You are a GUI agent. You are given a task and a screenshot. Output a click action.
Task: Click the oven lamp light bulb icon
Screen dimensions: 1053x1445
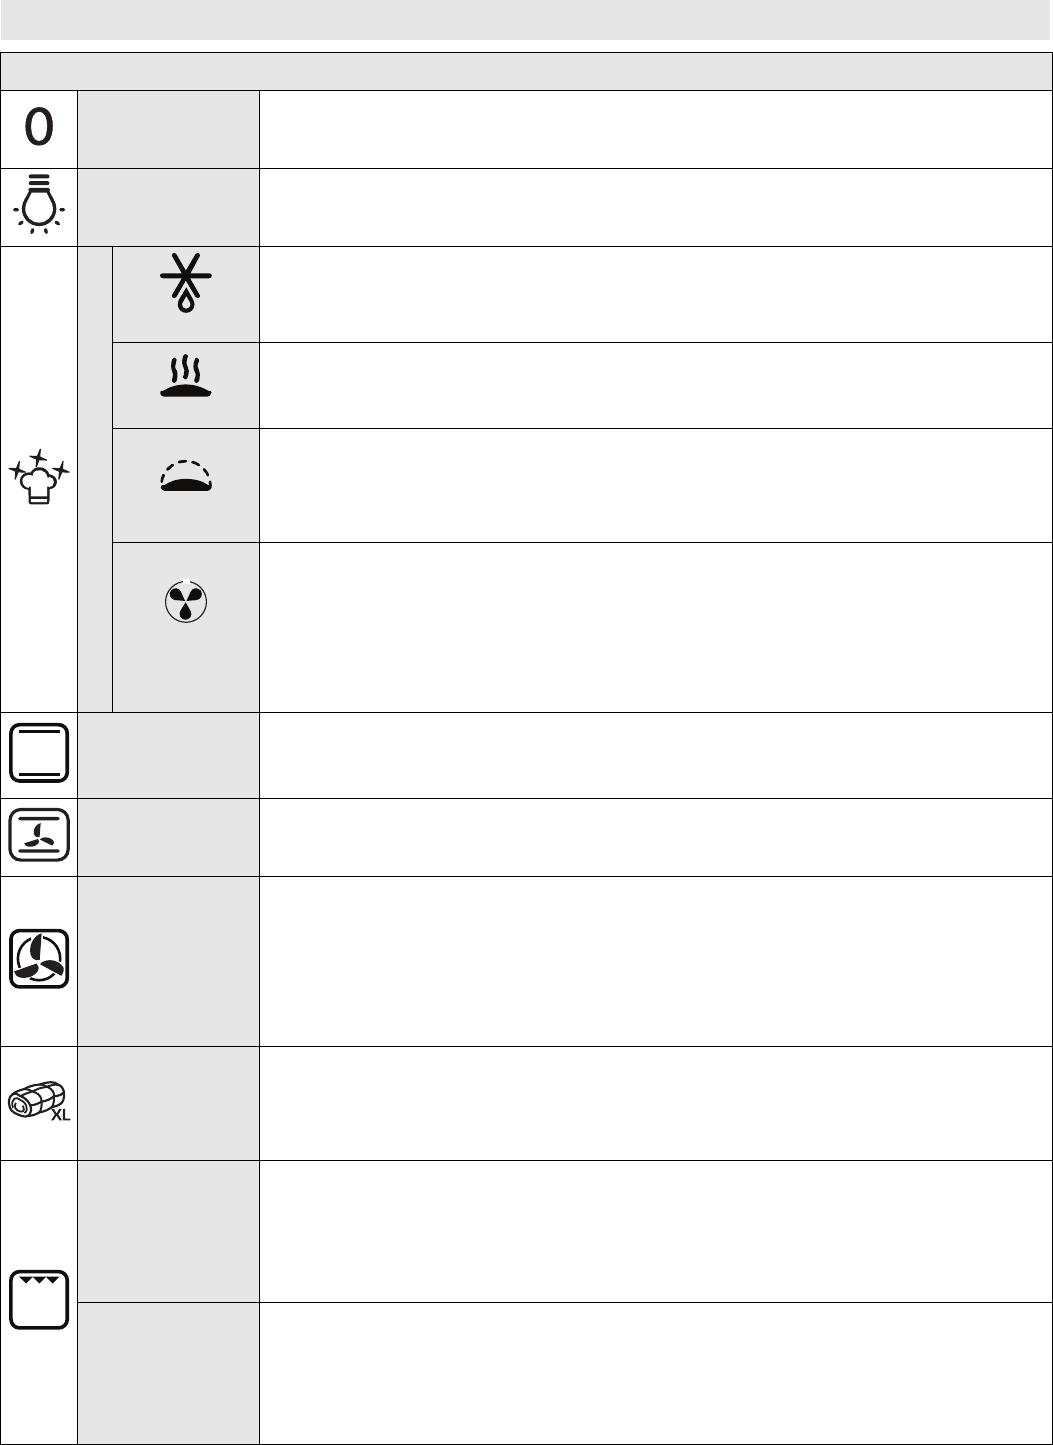coord(39,207)
